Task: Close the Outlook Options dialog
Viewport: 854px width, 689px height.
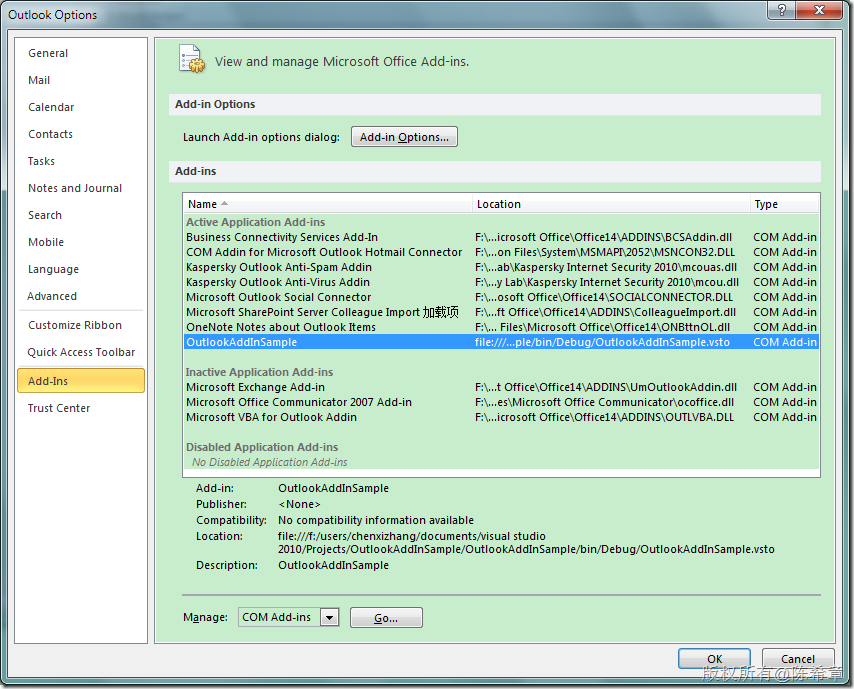Action: (x=819, y=10)
